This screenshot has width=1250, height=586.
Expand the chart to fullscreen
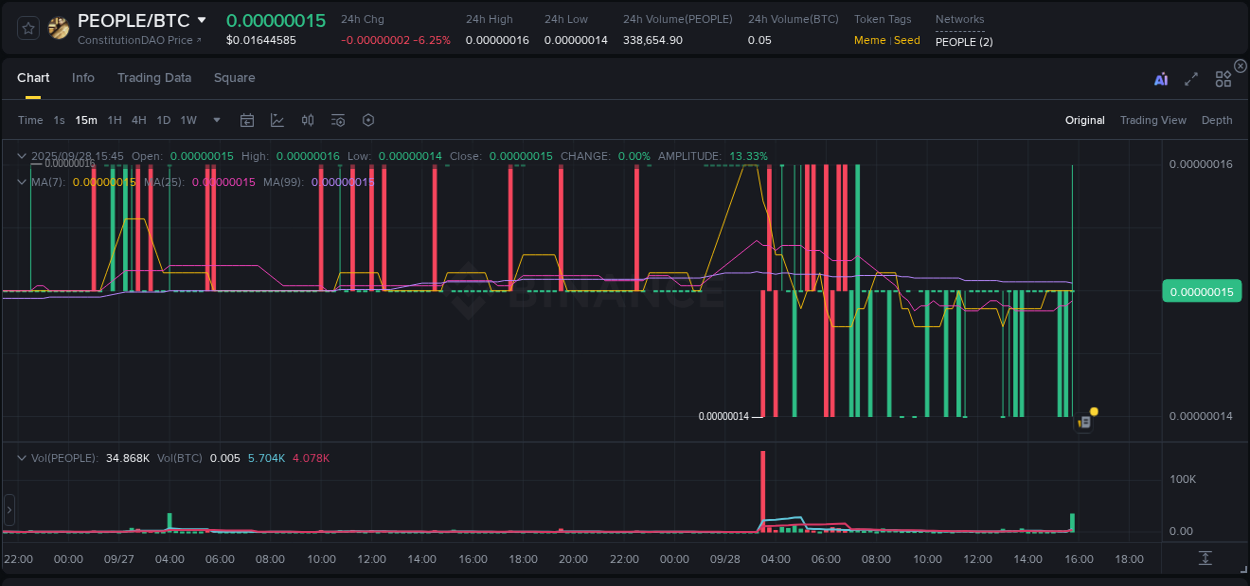tap(1191, 78)
